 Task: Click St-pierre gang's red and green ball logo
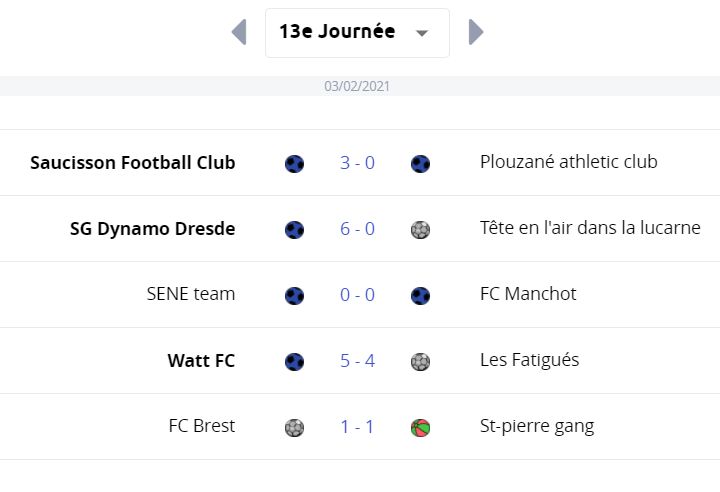point(420,428)
